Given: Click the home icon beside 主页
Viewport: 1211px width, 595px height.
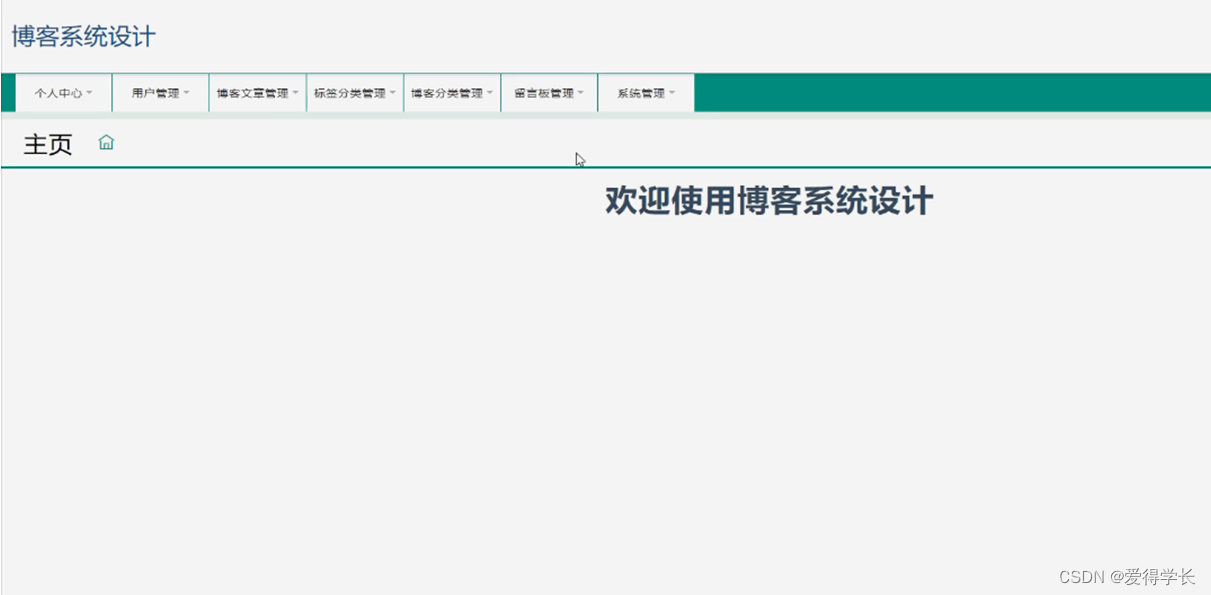Looking at the screenshot, I should 106,143.
